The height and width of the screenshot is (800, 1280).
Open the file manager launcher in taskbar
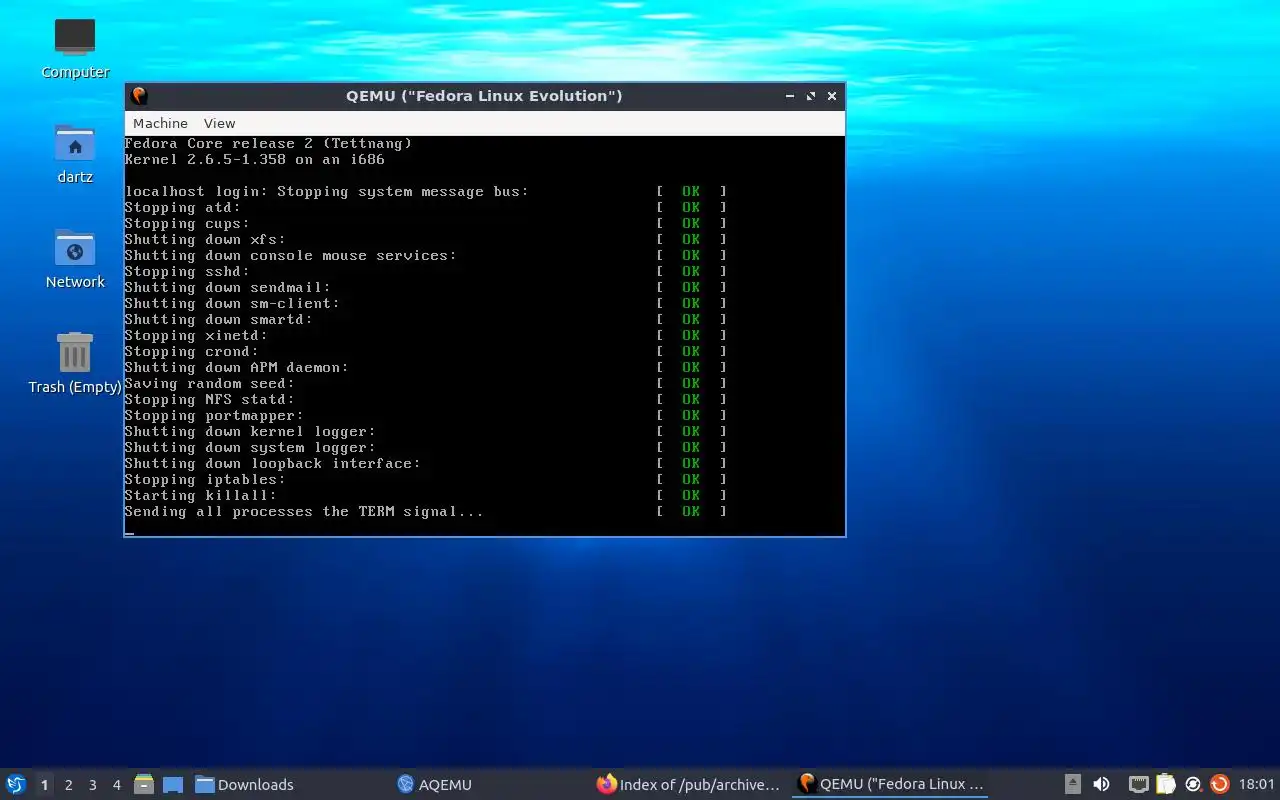[x=144, y=784]
